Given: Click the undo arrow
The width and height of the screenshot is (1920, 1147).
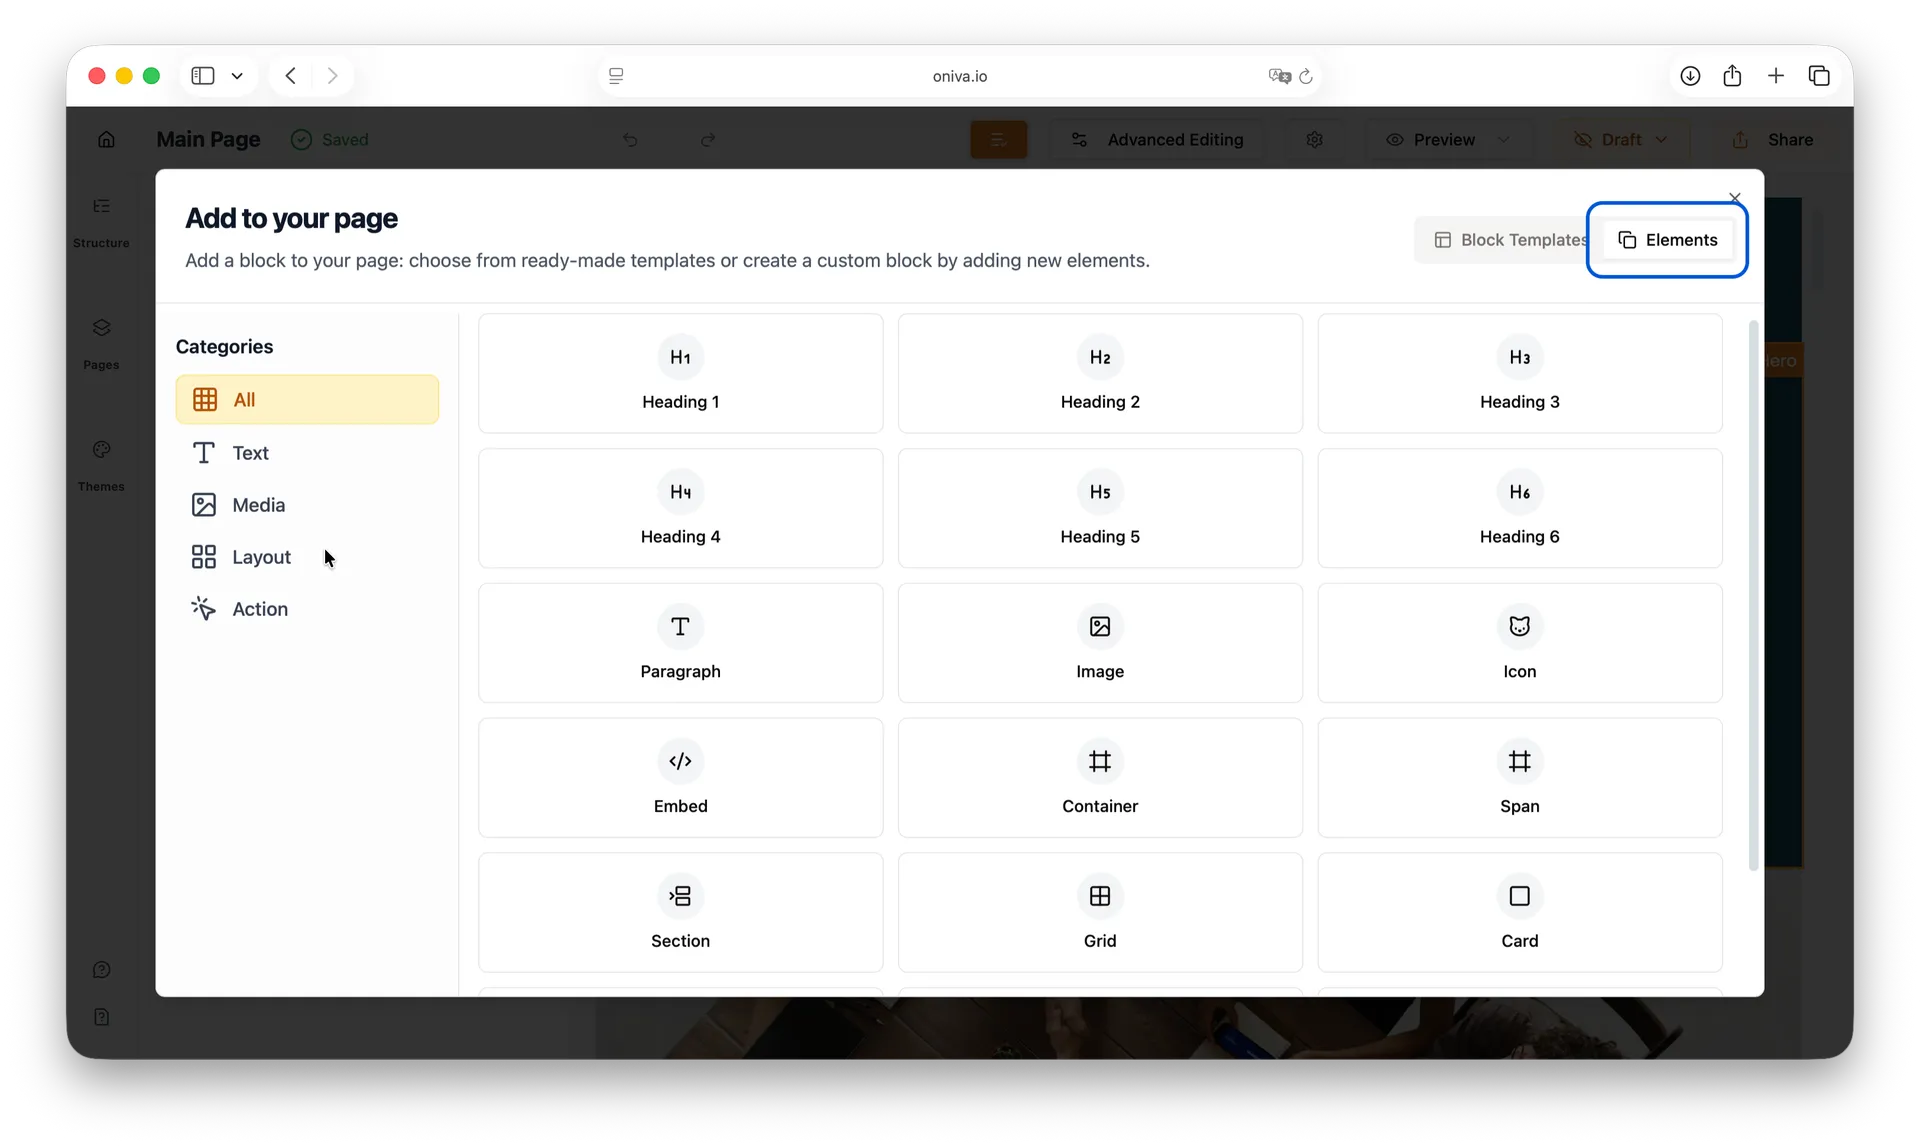Looking at the screenshot, I should (x=630, y=139).
